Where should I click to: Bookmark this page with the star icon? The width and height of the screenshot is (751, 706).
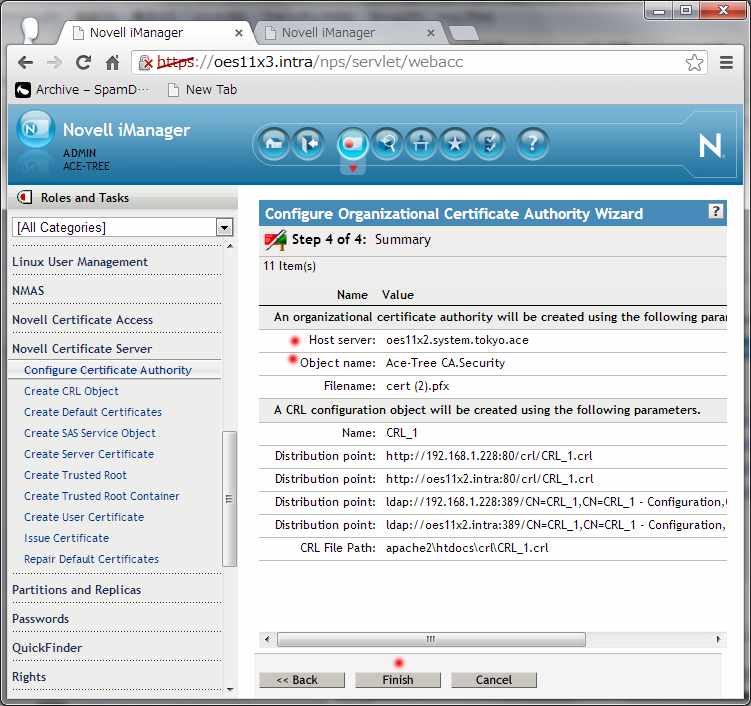[694, 62]
